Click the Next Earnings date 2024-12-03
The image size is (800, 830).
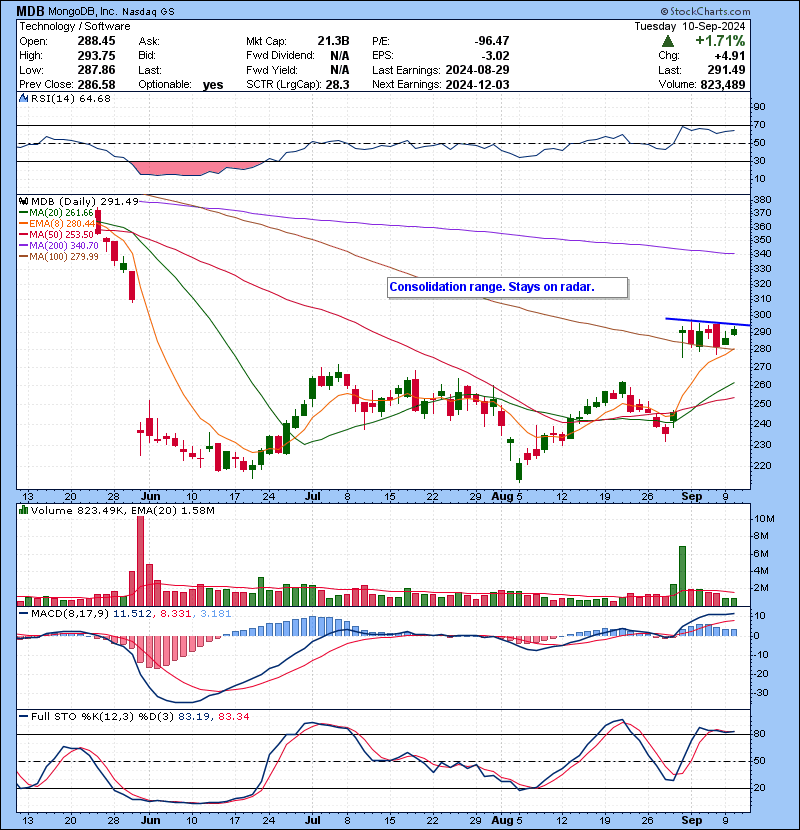tap(478, 84)
